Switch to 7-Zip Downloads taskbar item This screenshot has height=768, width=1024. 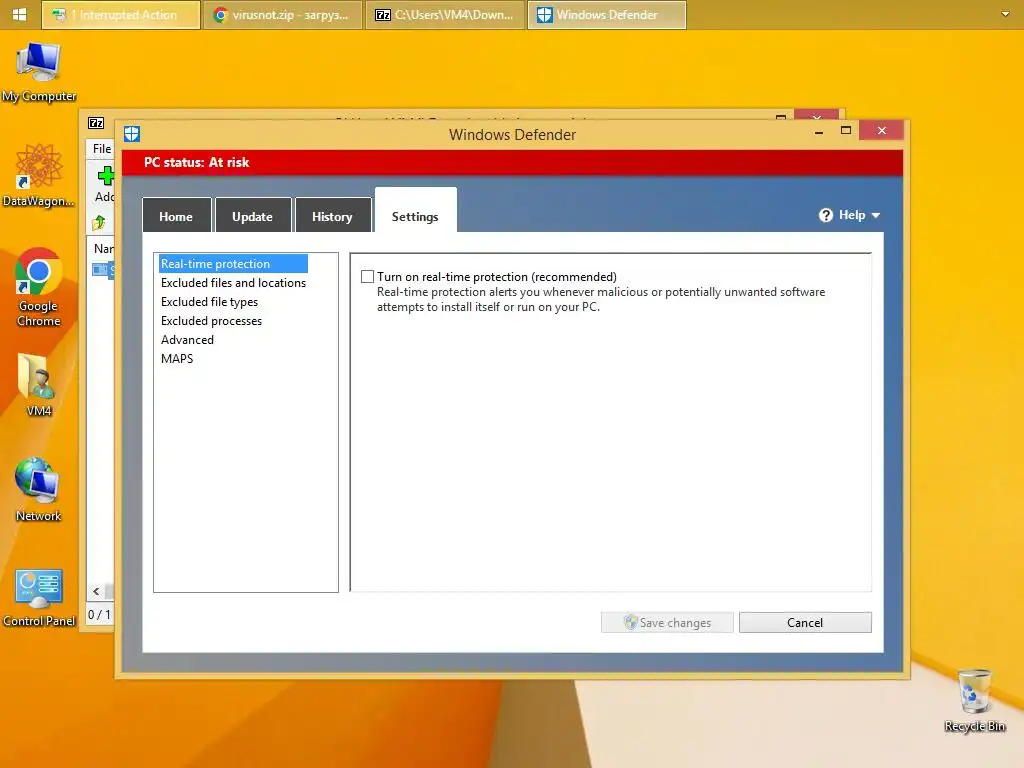tap(445, 14)
